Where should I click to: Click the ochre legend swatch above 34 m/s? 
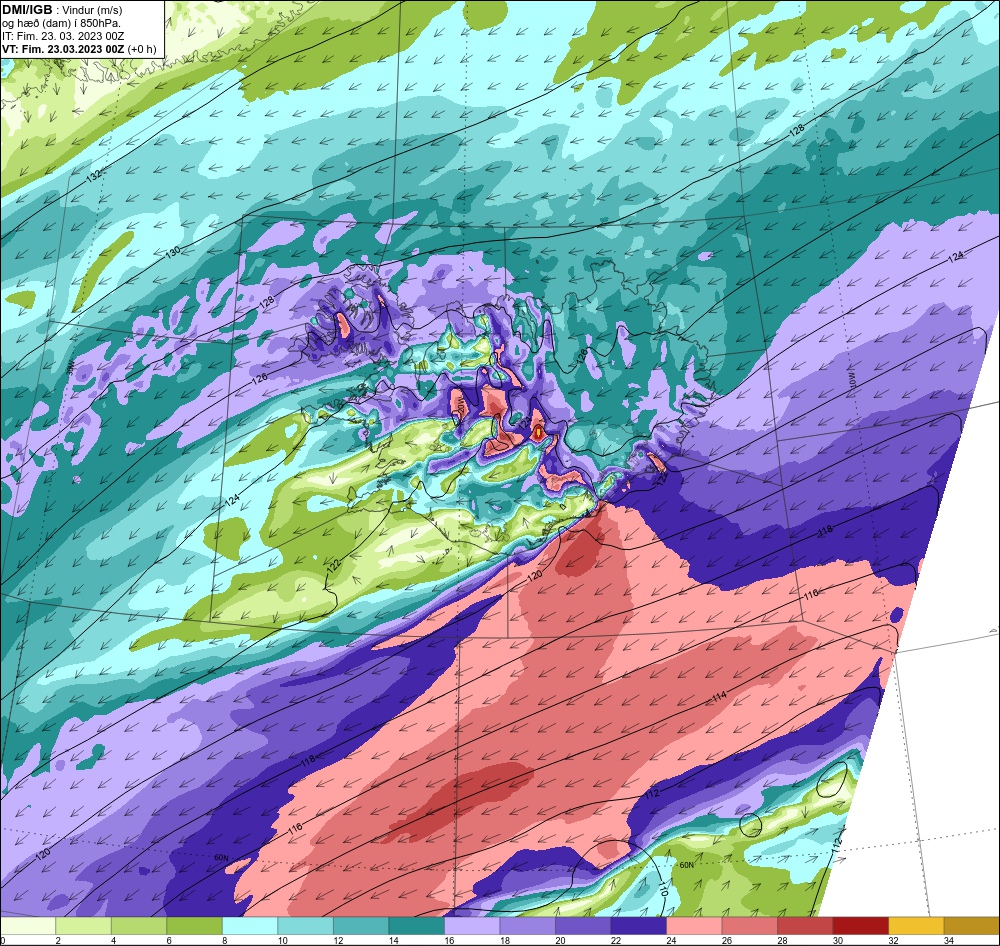coord(971,926)
